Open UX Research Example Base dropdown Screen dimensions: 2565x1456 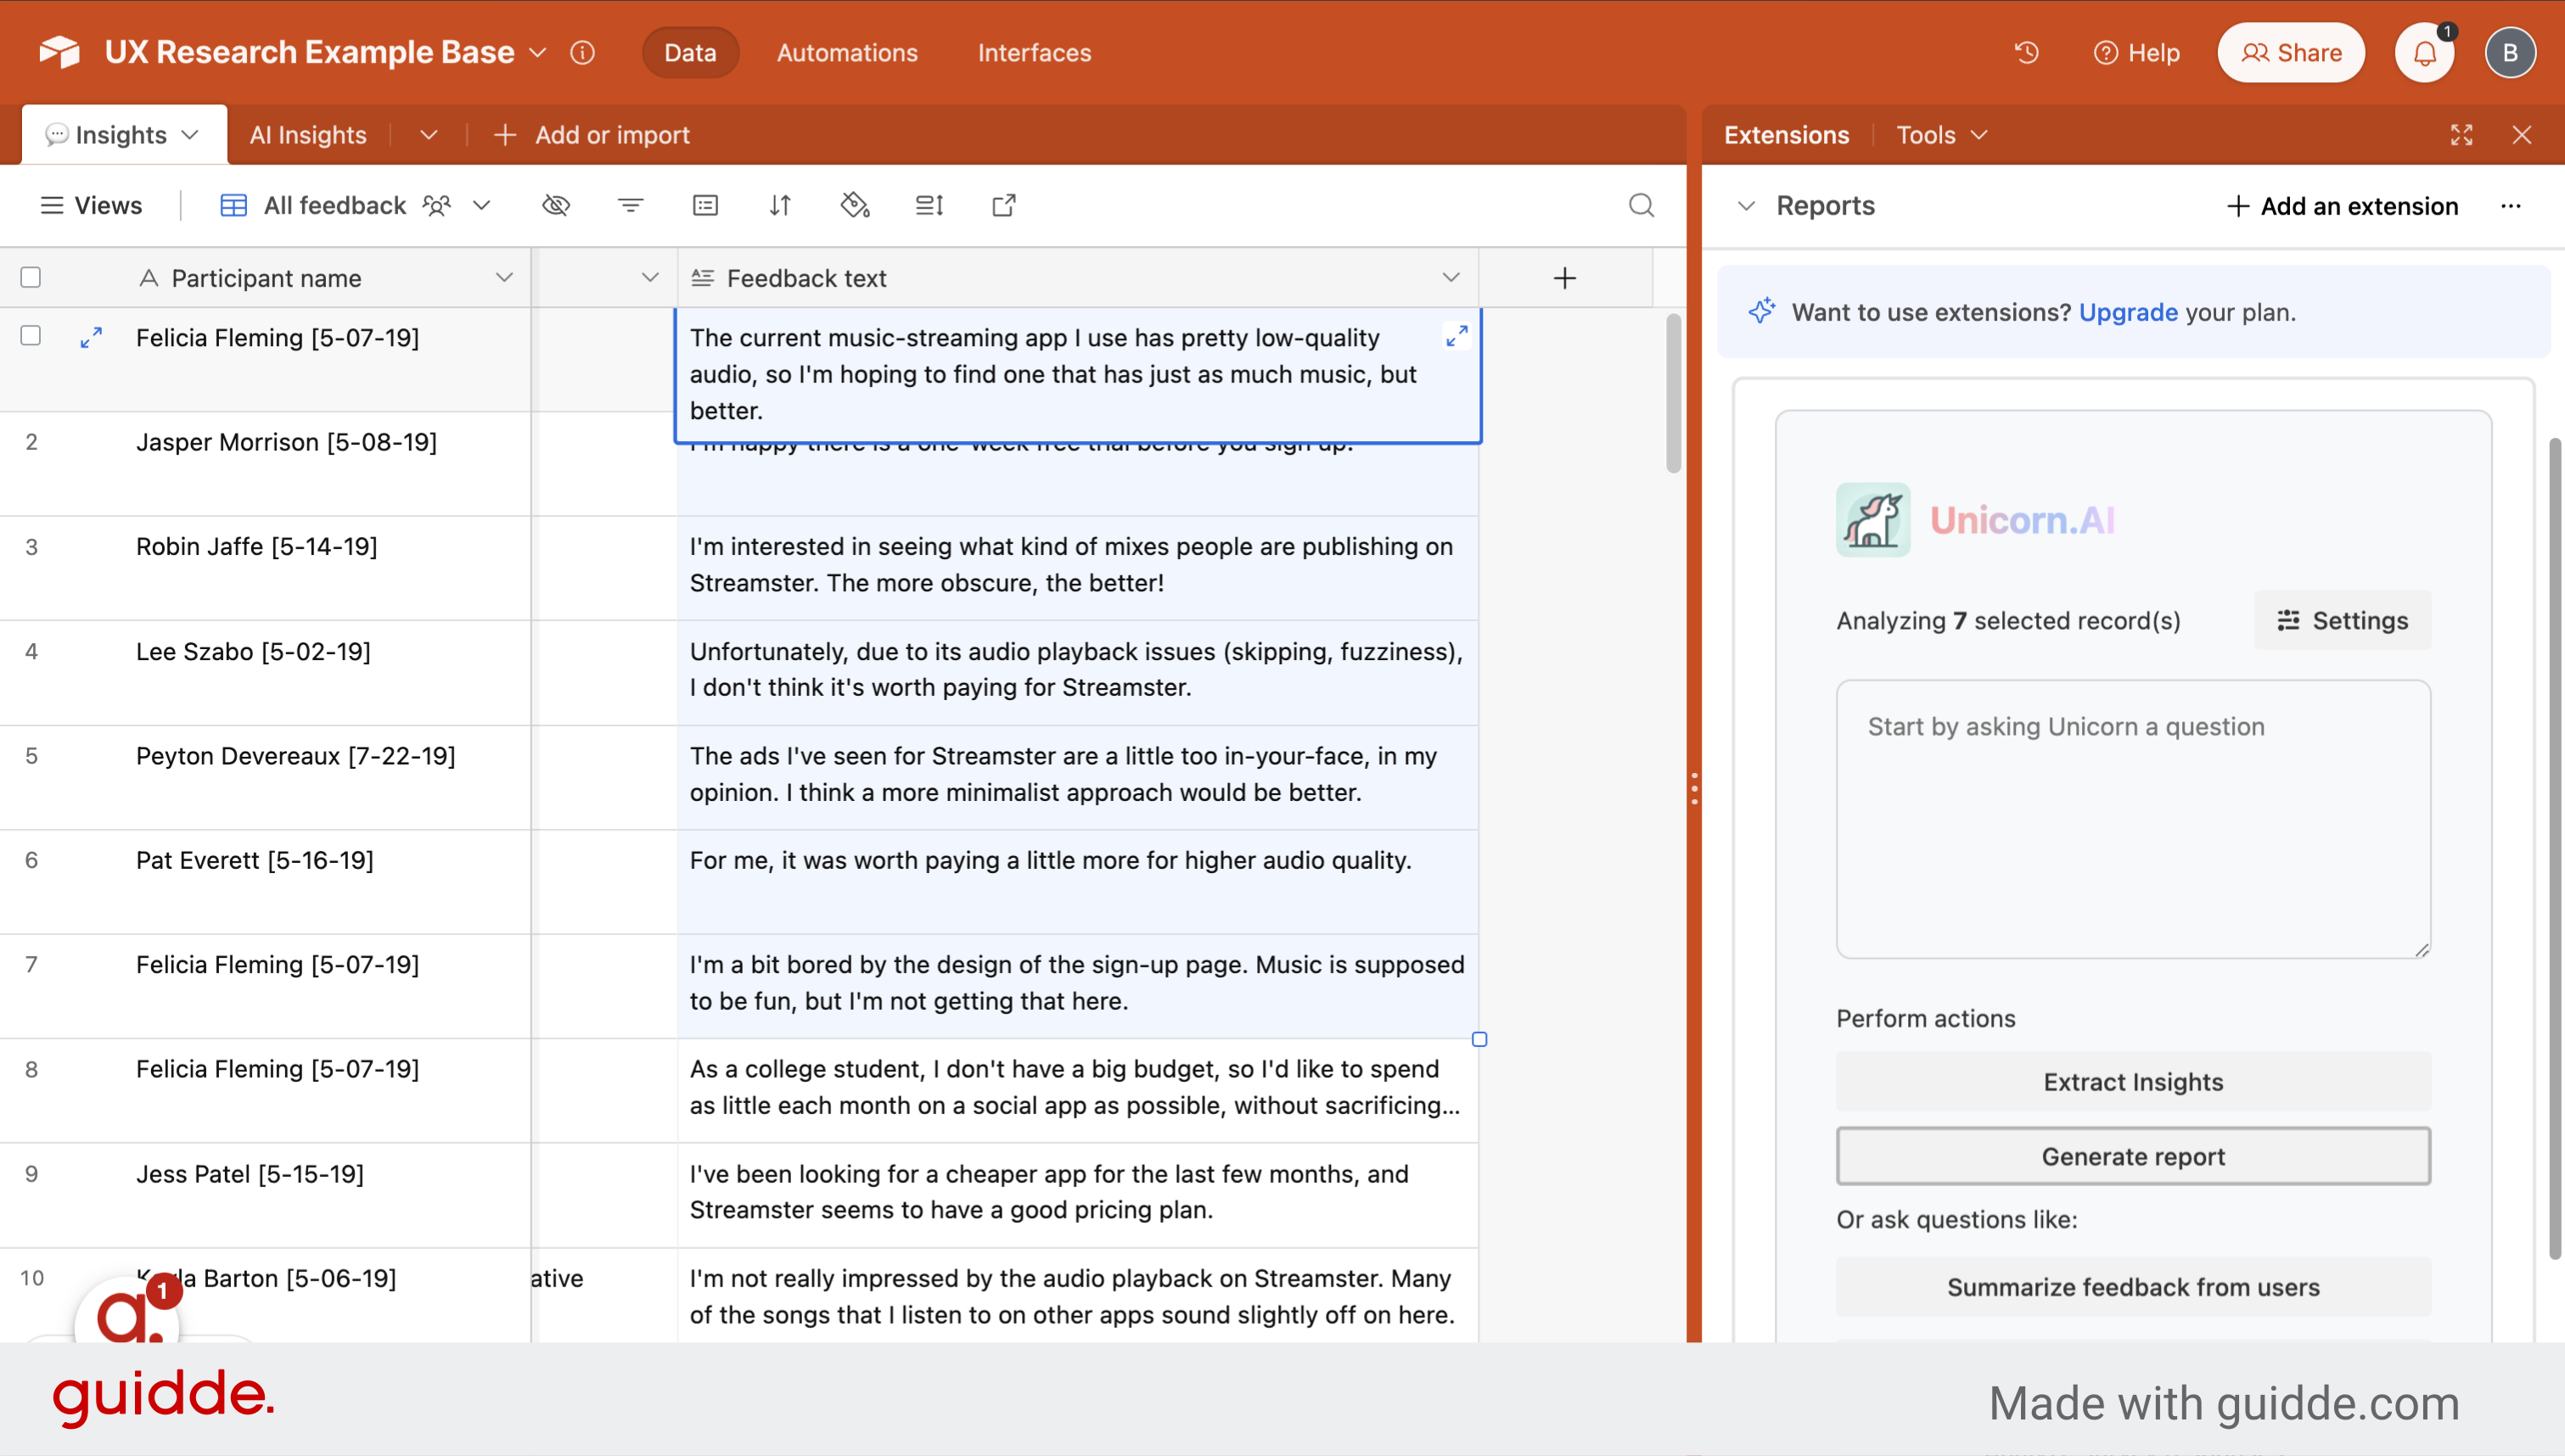coord(538,52)
